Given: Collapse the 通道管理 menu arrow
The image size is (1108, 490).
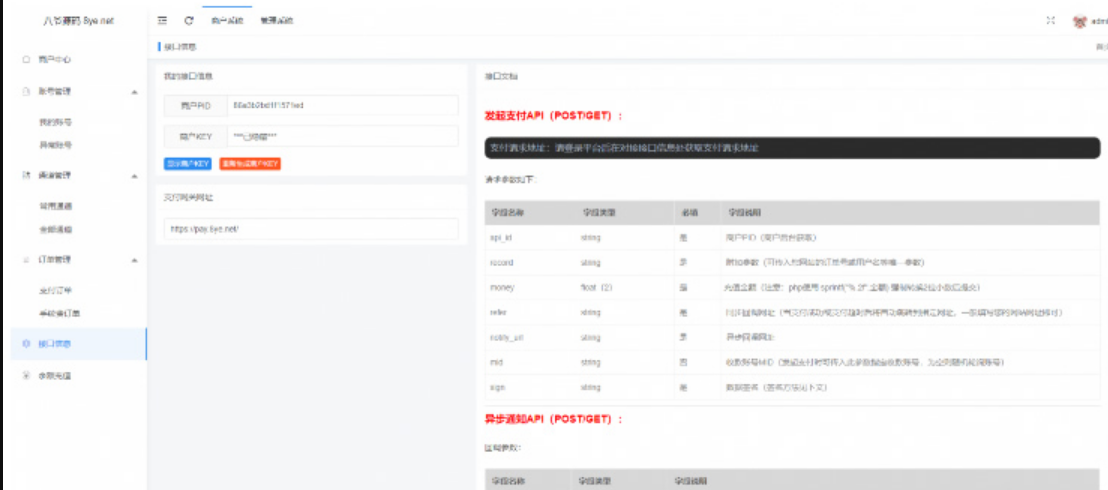Looking at the screenshot, I should 134,176.
